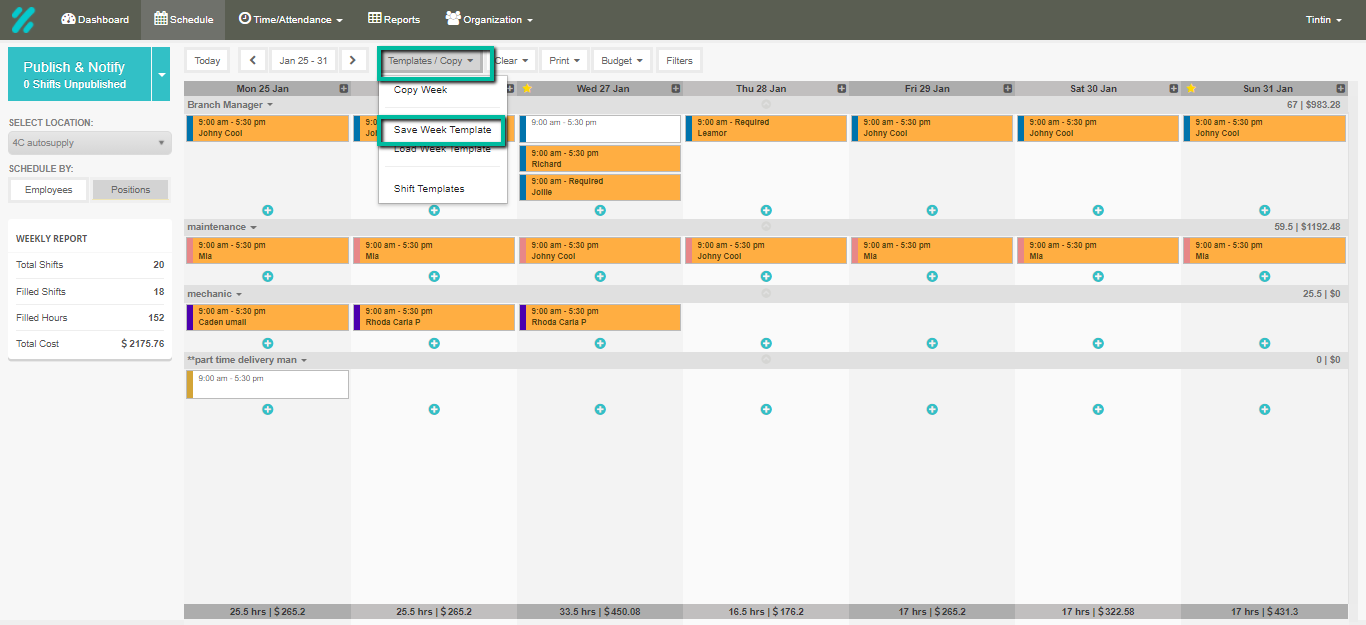Open Jollie's Required shift on Wednesday
Viewport: 1366px width, 625px height.
coord(600,187)
